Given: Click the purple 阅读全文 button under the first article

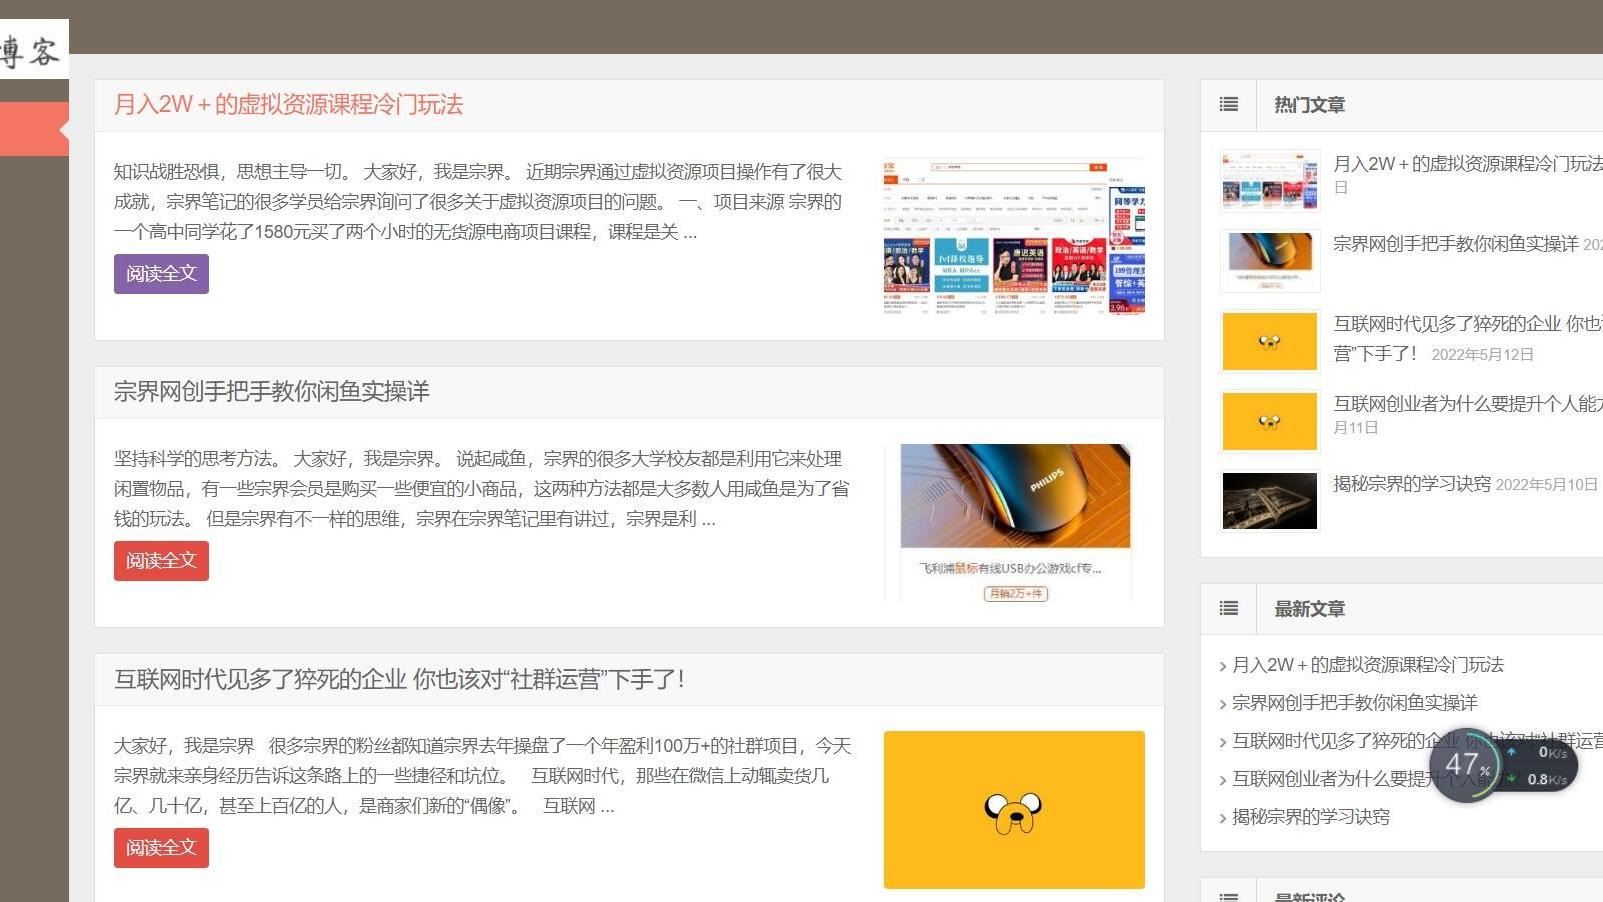Looking at the screenshot, I should [160, 273].
